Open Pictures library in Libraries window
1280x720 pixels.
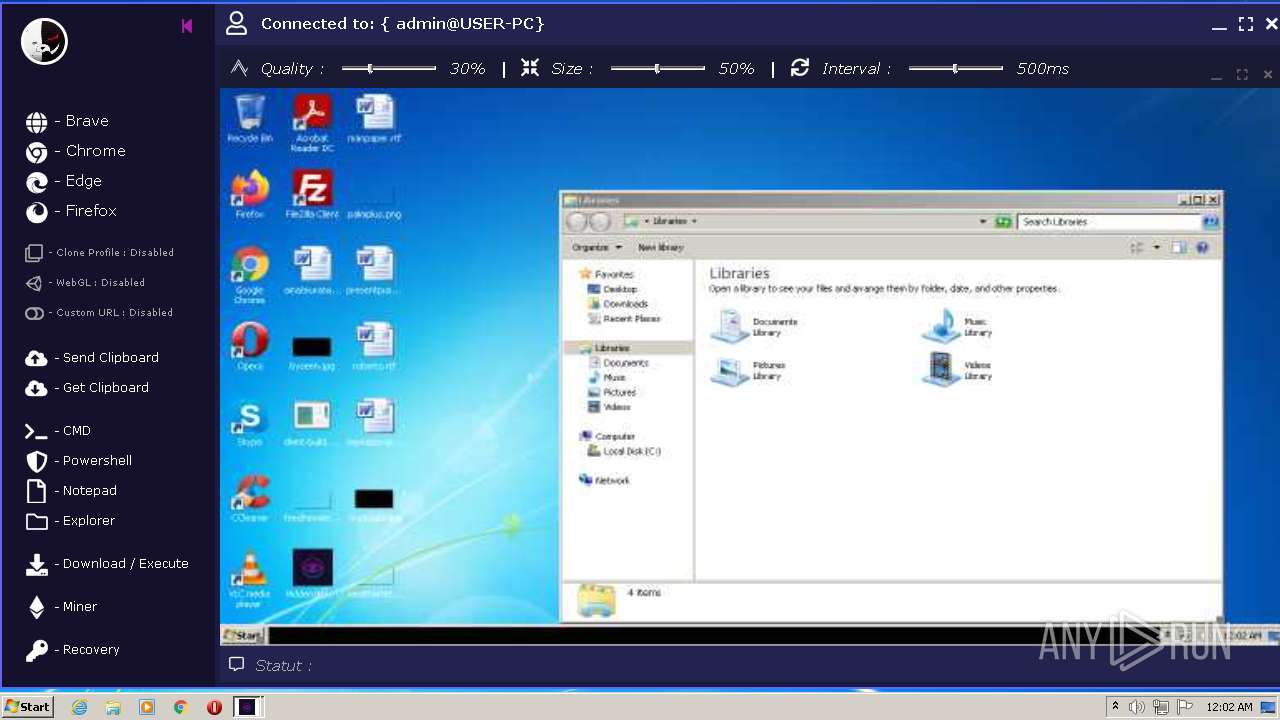pos(748,371)
